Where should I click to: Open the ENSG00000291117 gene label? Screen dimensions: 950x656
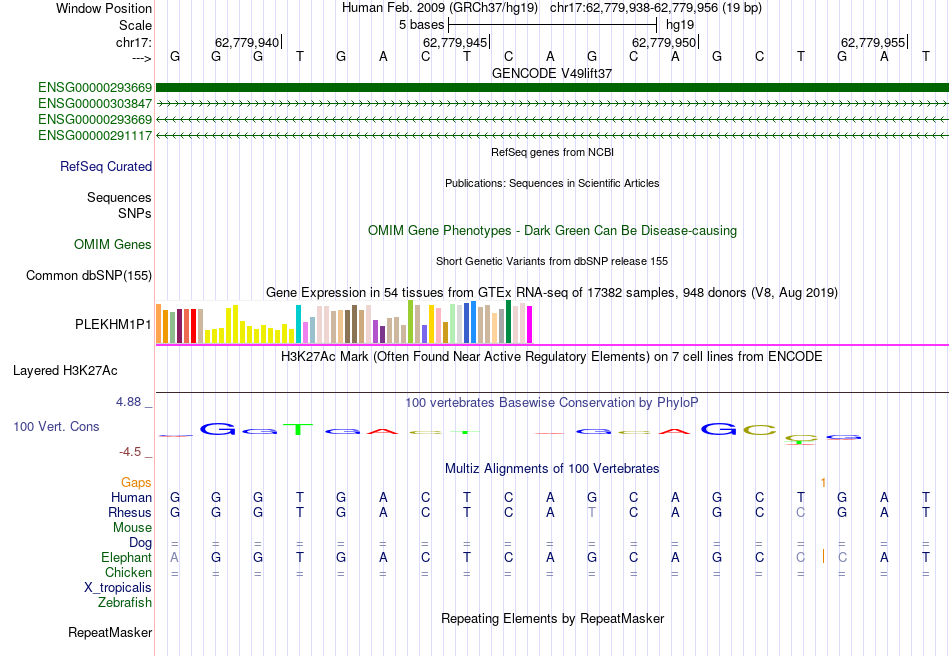click(95, 136)
